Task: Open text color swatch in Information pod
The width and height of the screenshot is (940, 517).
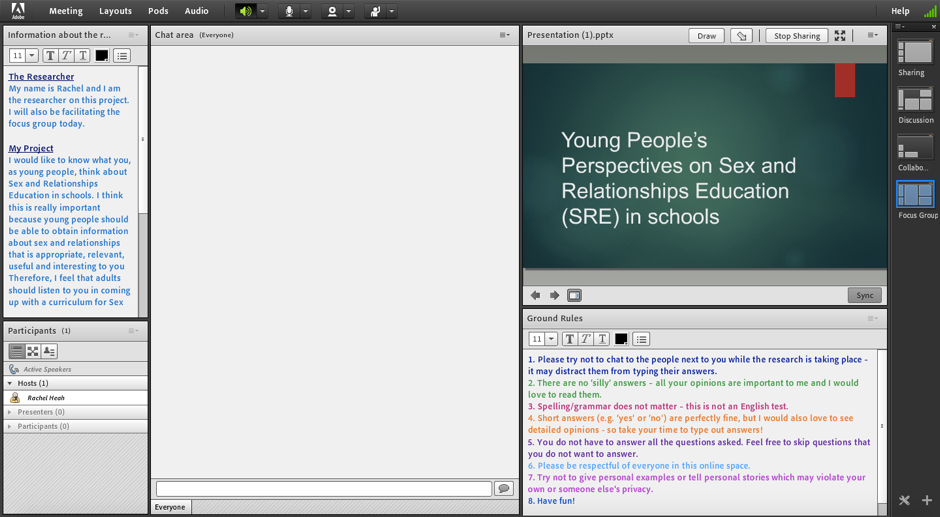Action: 102,56
